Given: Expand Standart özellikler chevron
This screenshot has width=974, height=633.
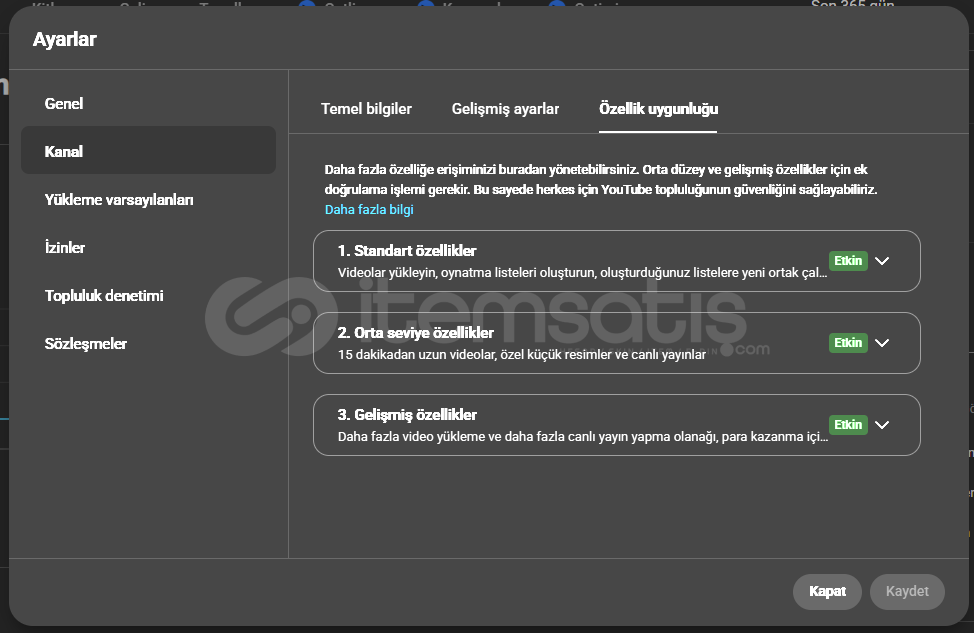Looking at the screenshot, I should (882, 261).
